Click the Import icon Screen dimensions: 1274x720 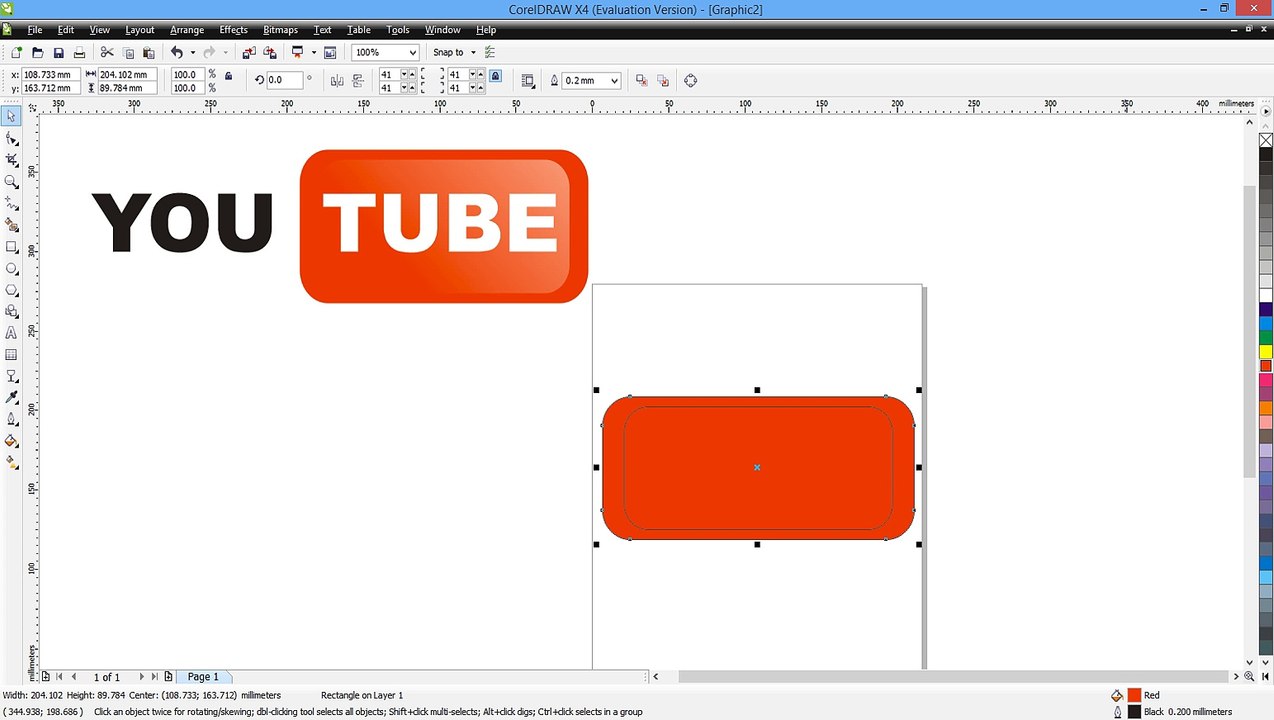coord(249,52)
